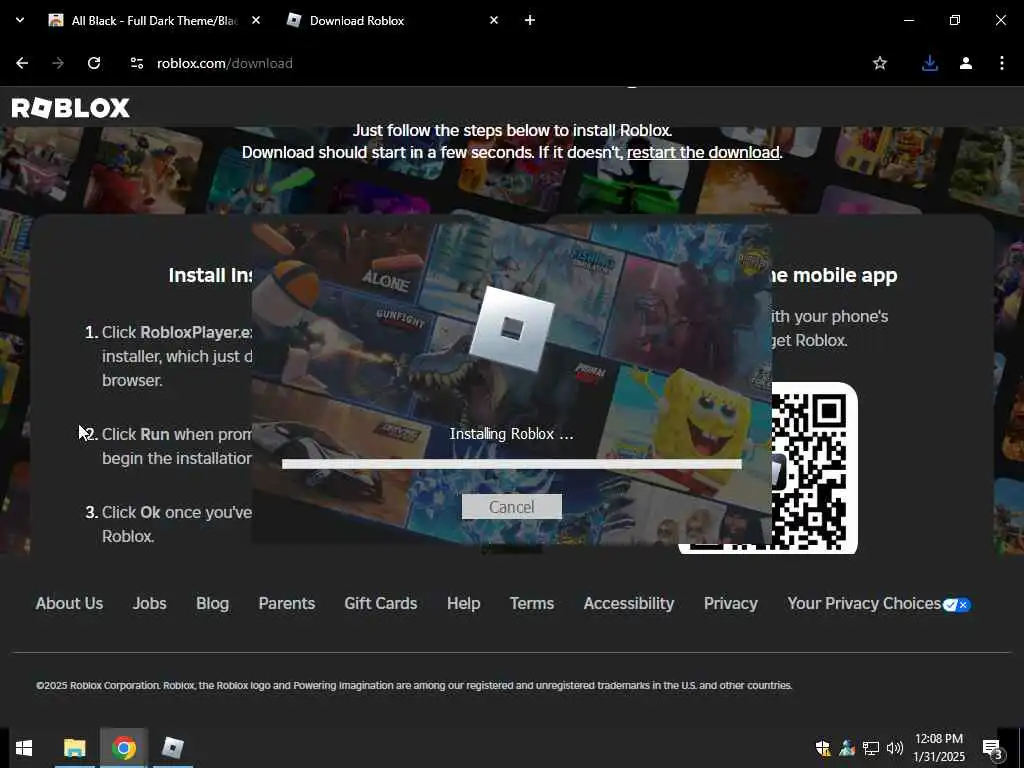The image size is (1024, 768).
Task: Click Chrome icon in taskbar
Action: click(x=123, y=748)
